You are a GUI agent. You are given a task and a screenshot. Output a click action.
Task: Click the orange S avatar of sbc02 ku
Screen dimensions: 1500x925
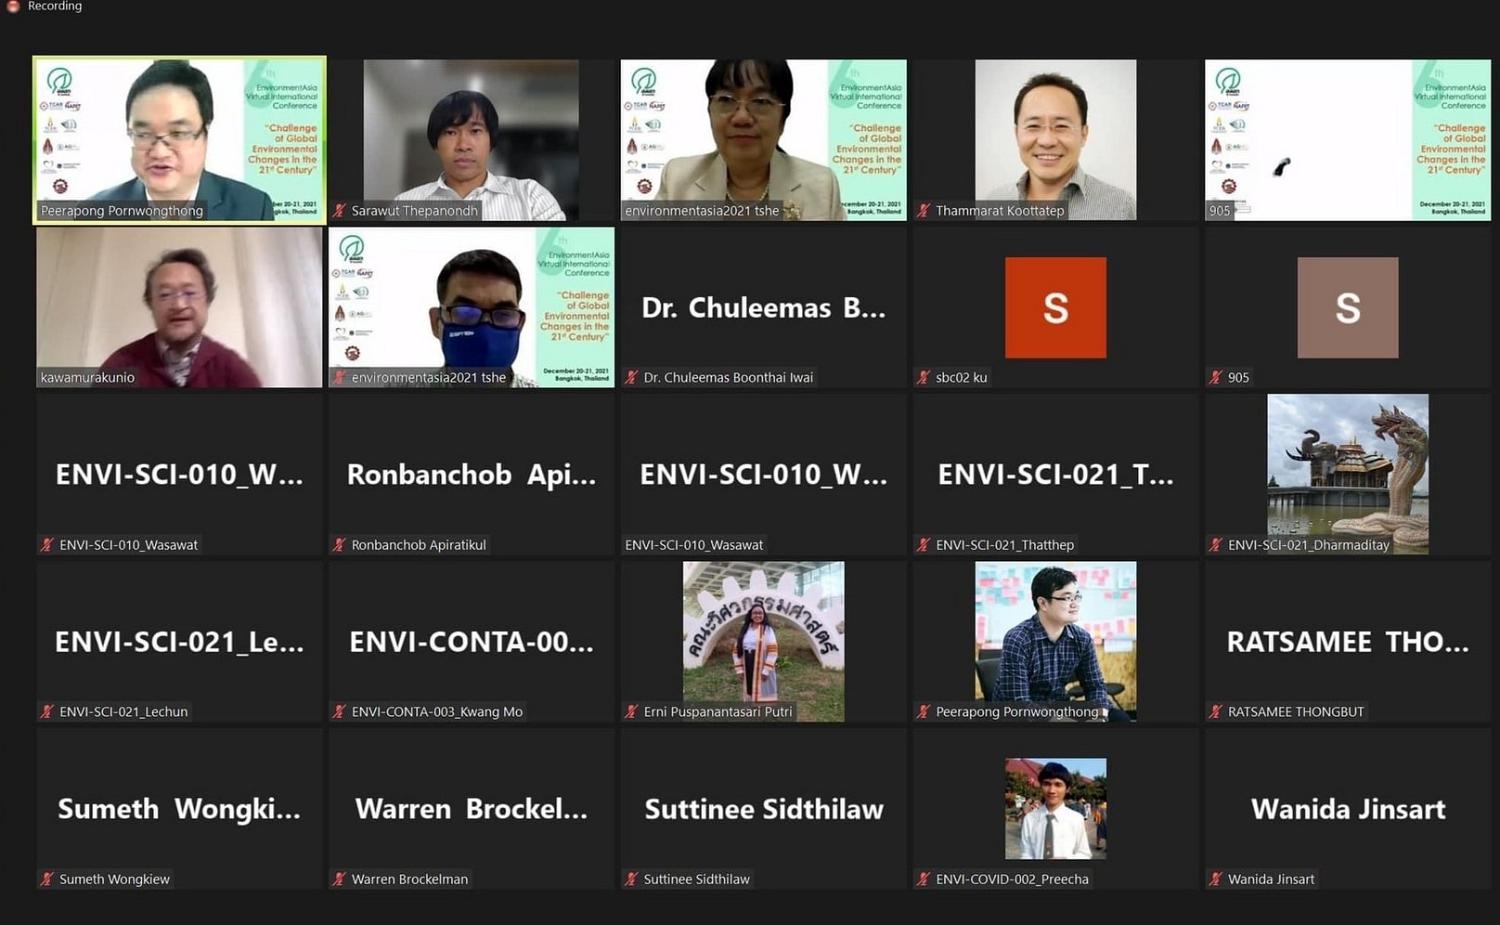1056,308
